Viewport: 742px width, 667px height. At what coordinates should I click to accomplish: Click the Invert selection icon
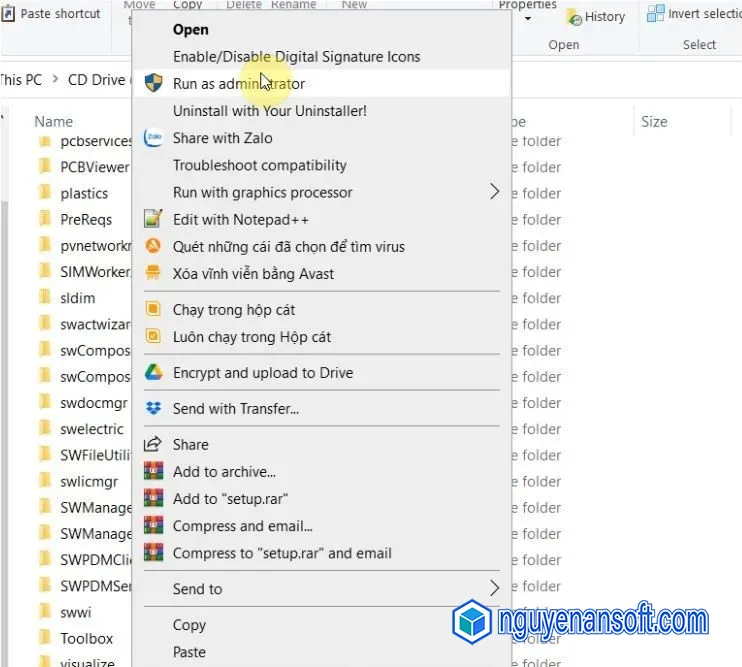(655, 13)
